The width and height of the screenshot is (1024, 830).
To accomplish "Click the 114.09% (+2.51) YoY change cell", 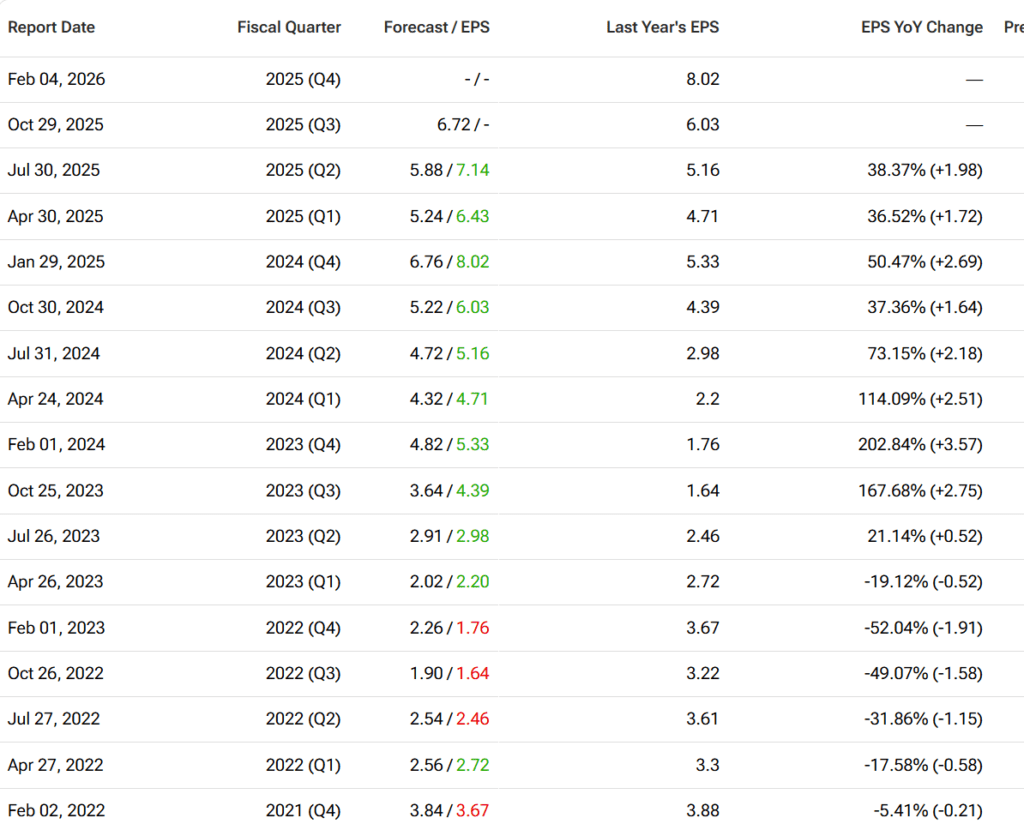I will (924, 399).
